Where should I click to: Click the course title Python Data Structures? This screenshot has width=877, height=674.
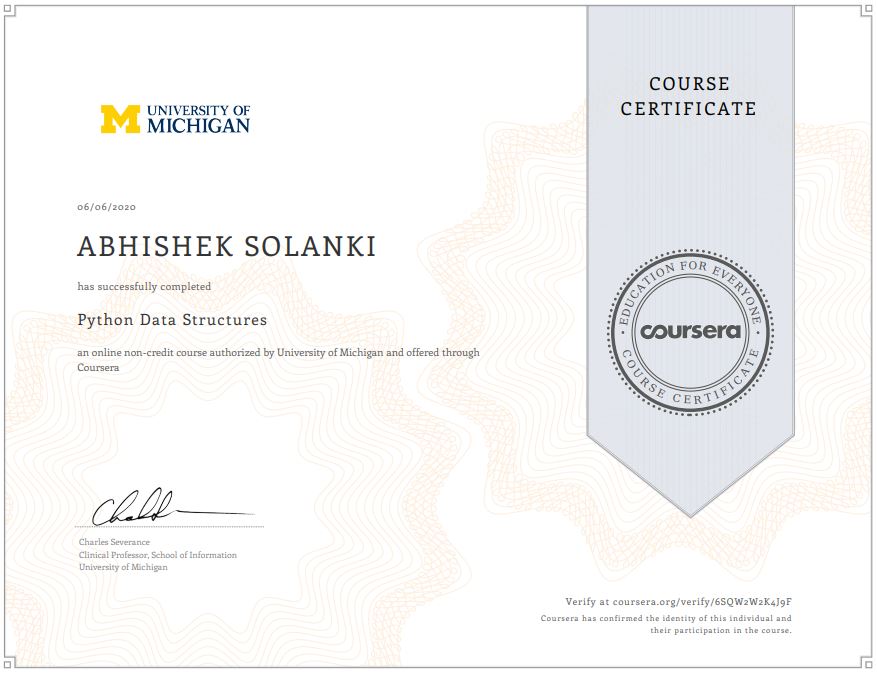click(x=172, y=320)
